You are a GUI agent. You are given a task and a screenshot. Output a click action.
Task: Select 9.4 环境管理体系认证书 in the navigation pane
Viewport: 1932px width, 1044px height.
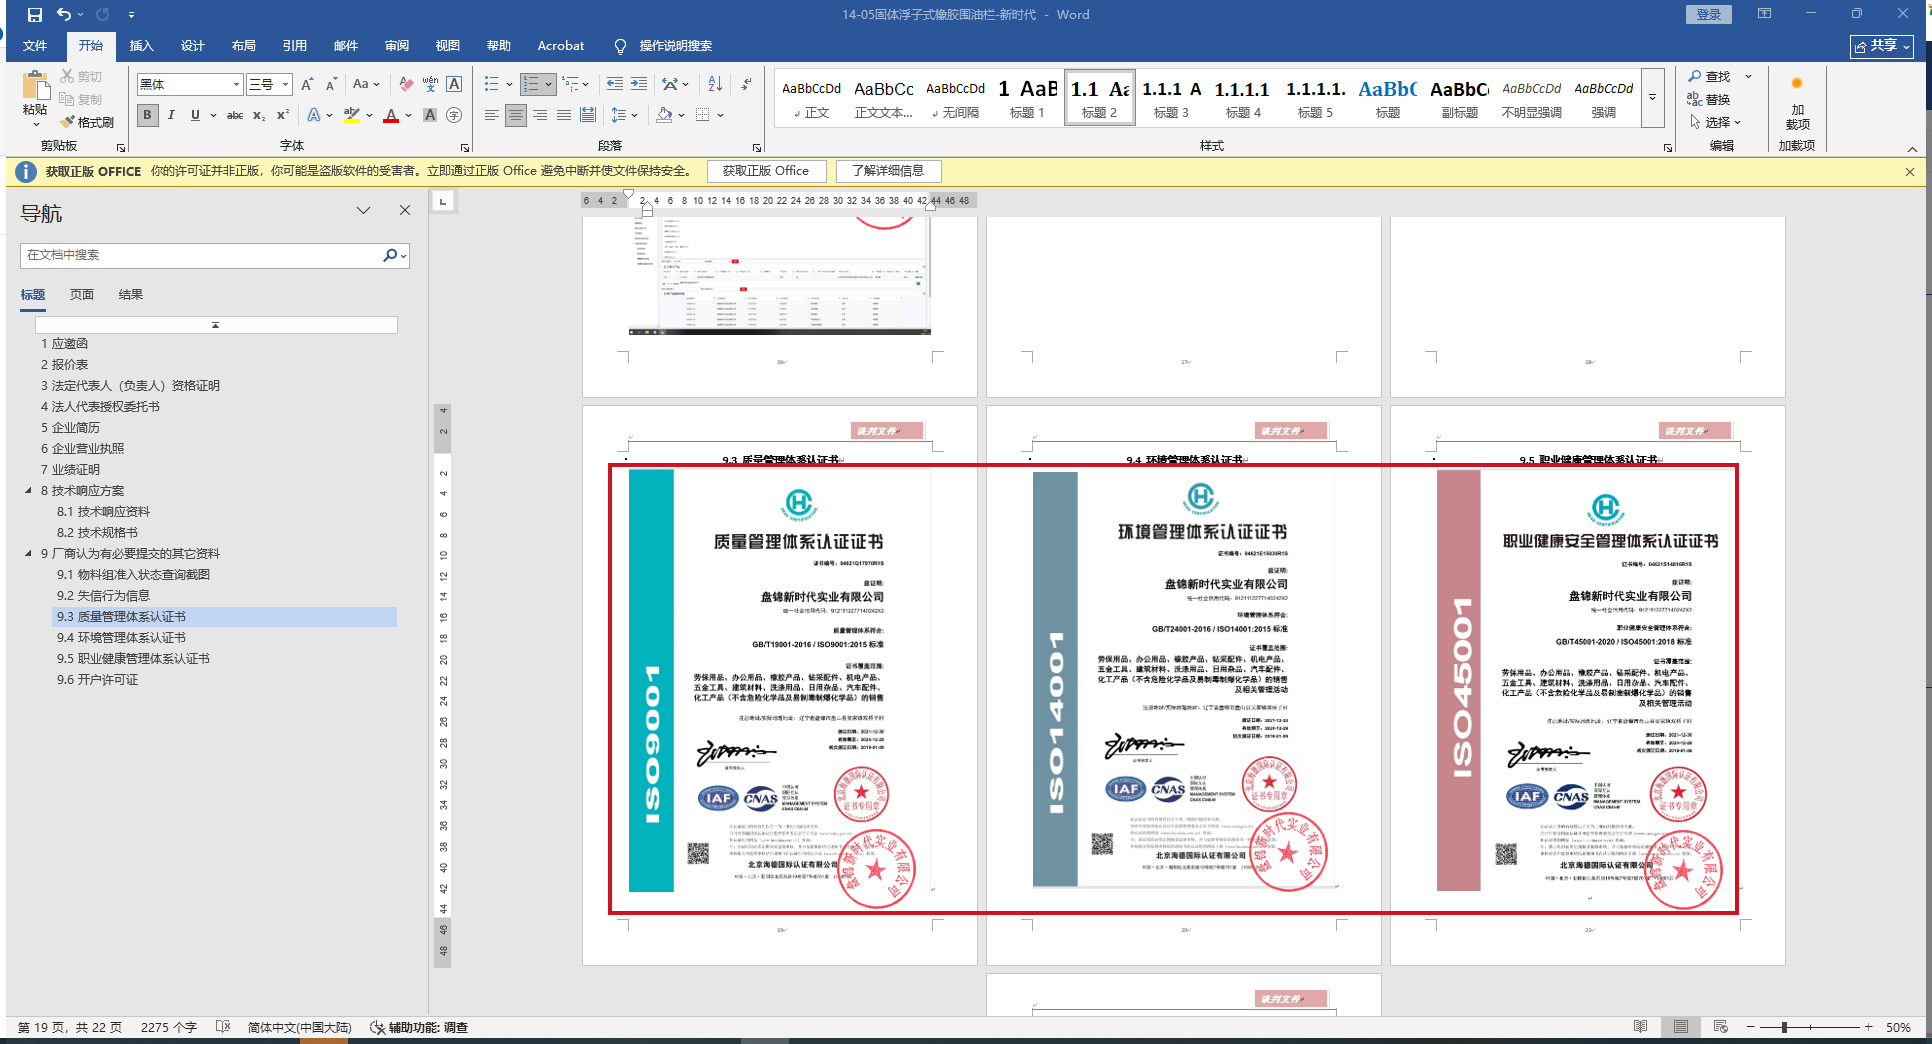(x=121, y=638)
